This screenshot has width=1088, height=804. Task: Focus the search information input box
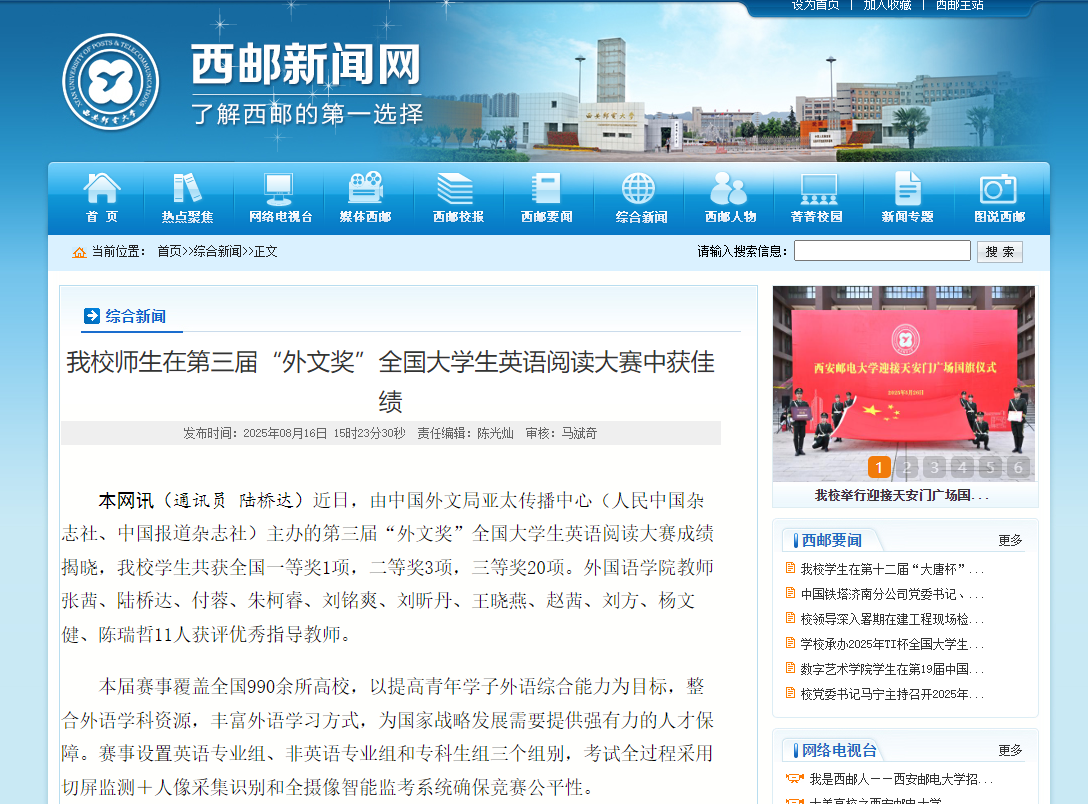click(x=881, y=251)
